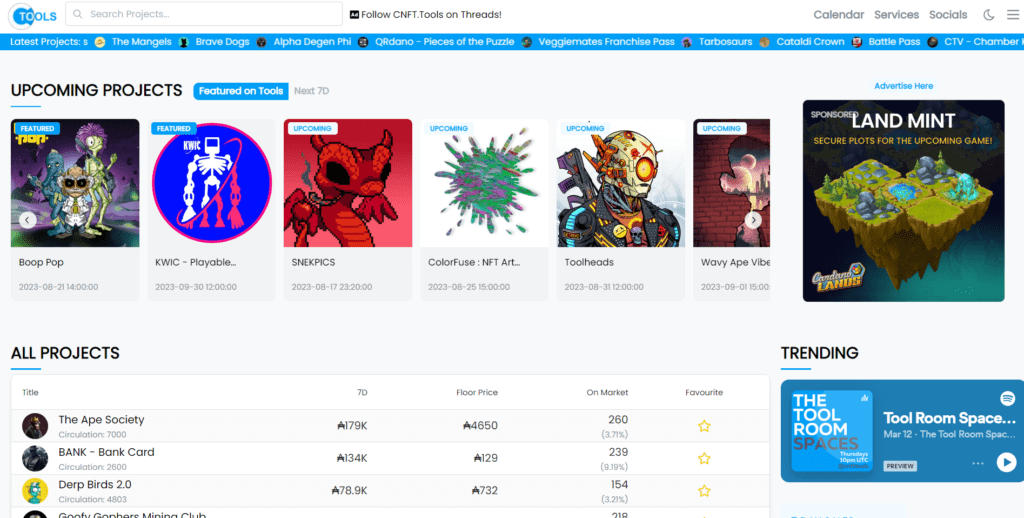Screen dimensions: 1024x518
Task: Show previous upcoming projects carousel arrow
Action: [27, 220]
